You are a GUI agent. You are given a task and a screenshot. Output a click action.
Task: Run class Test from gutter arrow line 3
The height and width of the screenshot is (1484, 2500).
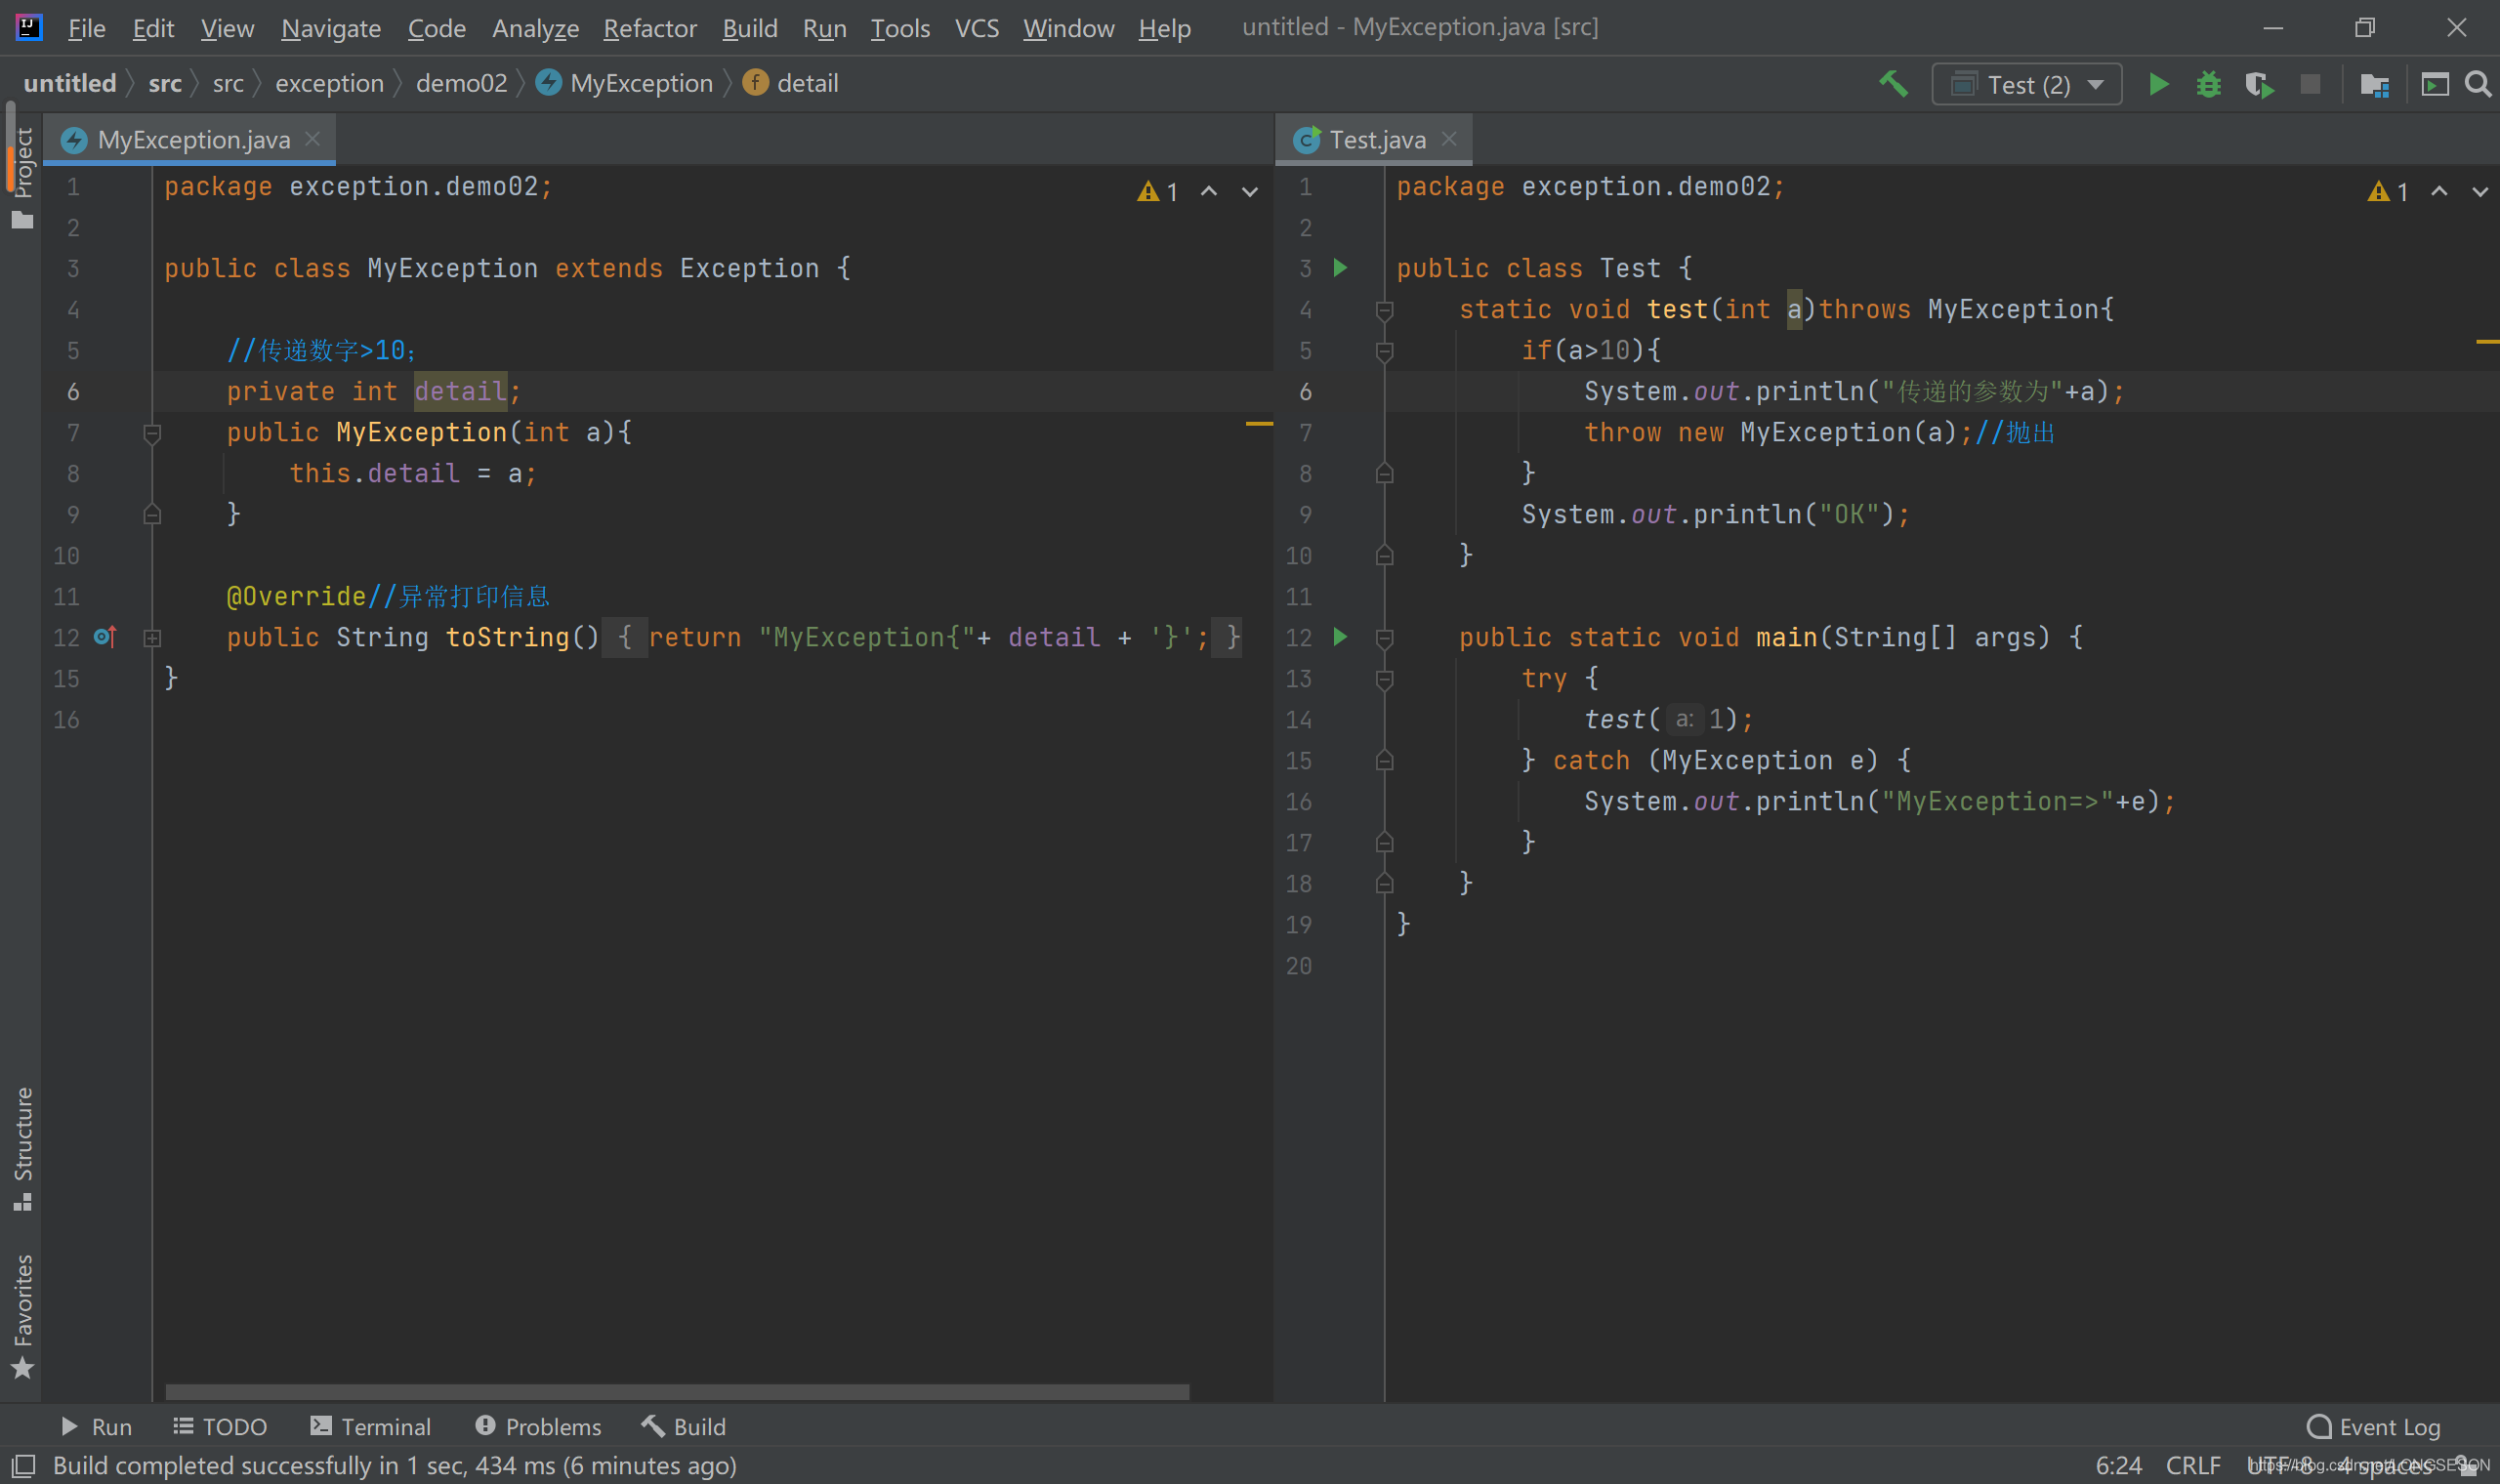1340,267
